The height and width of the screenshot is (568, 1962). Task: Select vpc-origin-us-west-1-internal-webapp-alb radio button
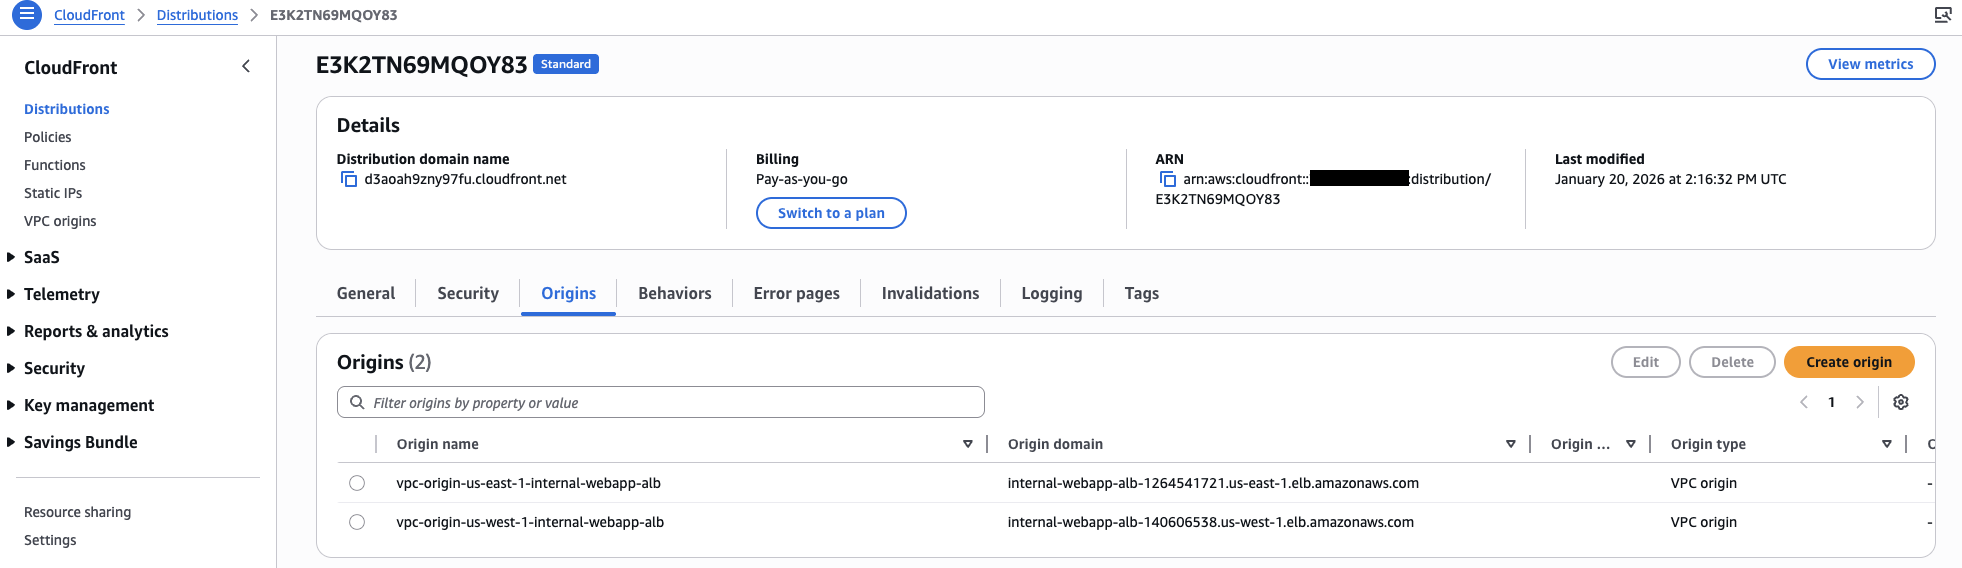[357, 522]
